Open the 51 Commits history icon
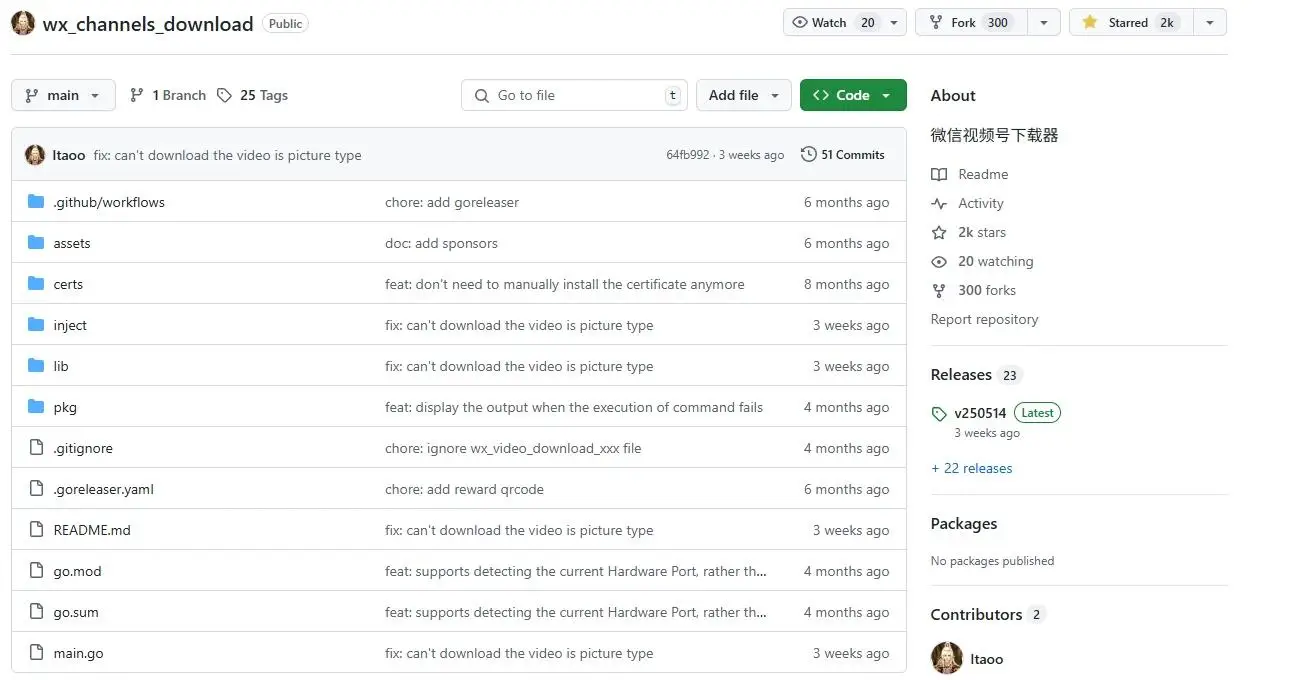Screen dimensions: 1296x680 (808, 155)
